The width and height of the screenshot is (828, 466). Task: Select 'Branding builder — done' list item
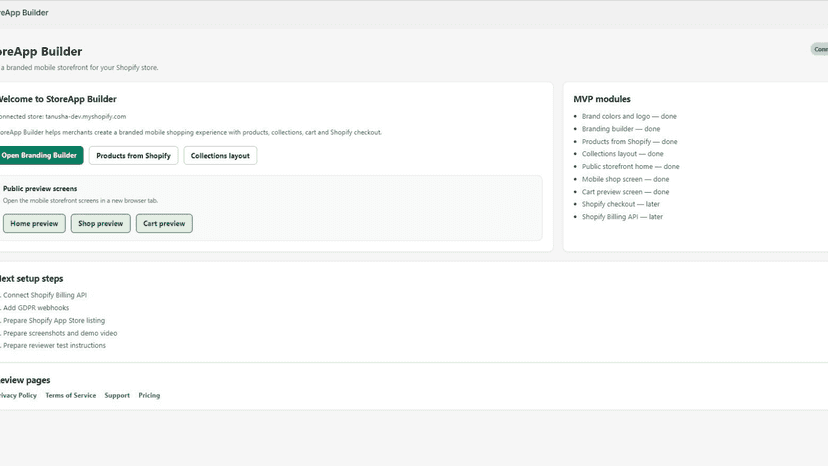(621, 129)
